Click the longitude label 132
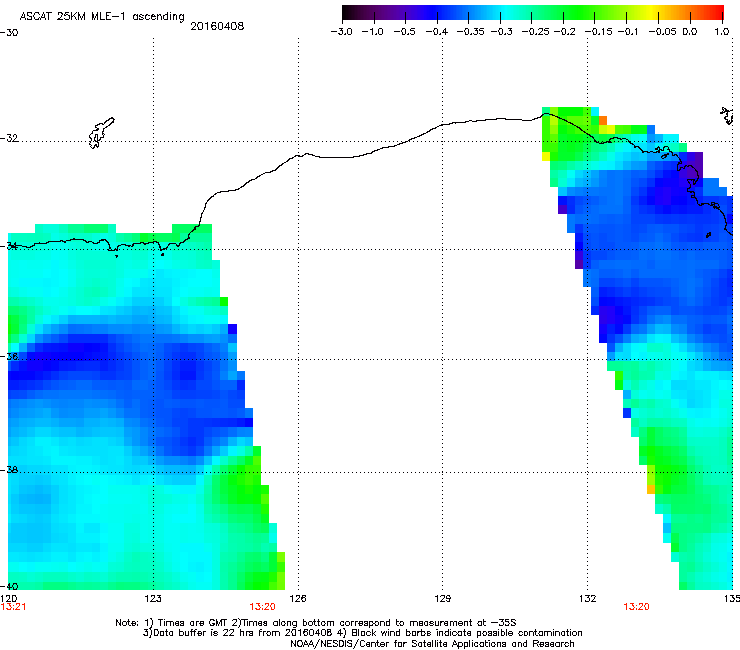 coord(588,599)
